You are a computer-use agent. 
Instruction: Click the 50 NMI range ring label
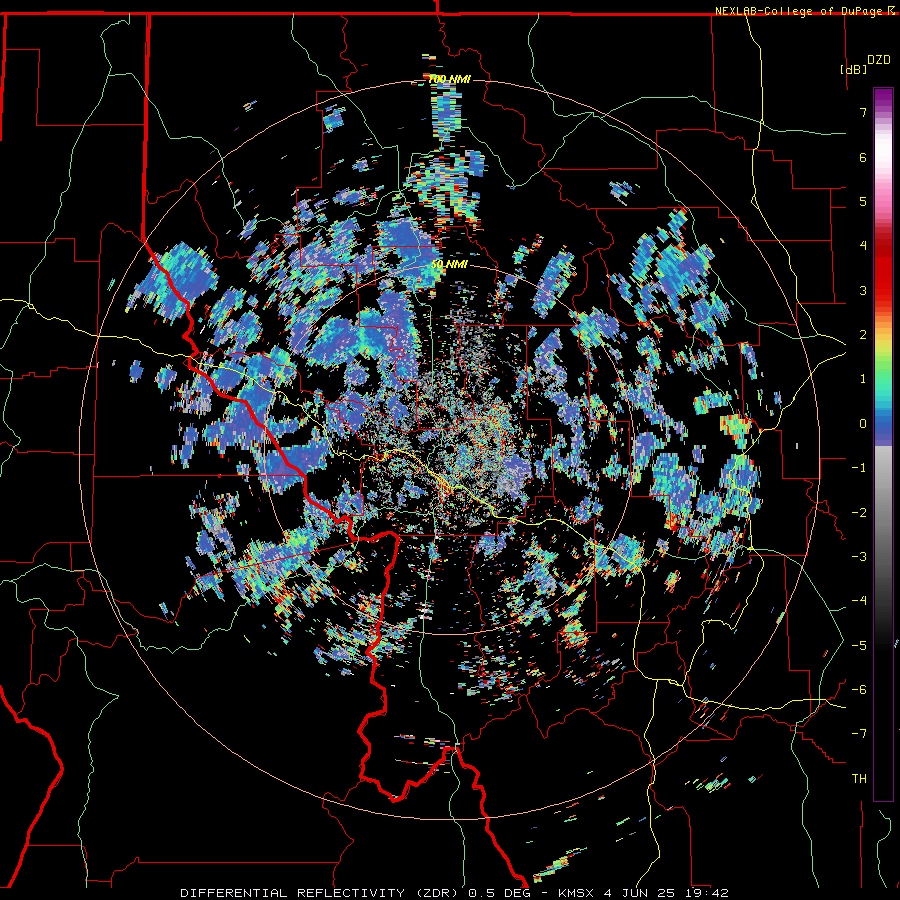click(x=449, y=265)
